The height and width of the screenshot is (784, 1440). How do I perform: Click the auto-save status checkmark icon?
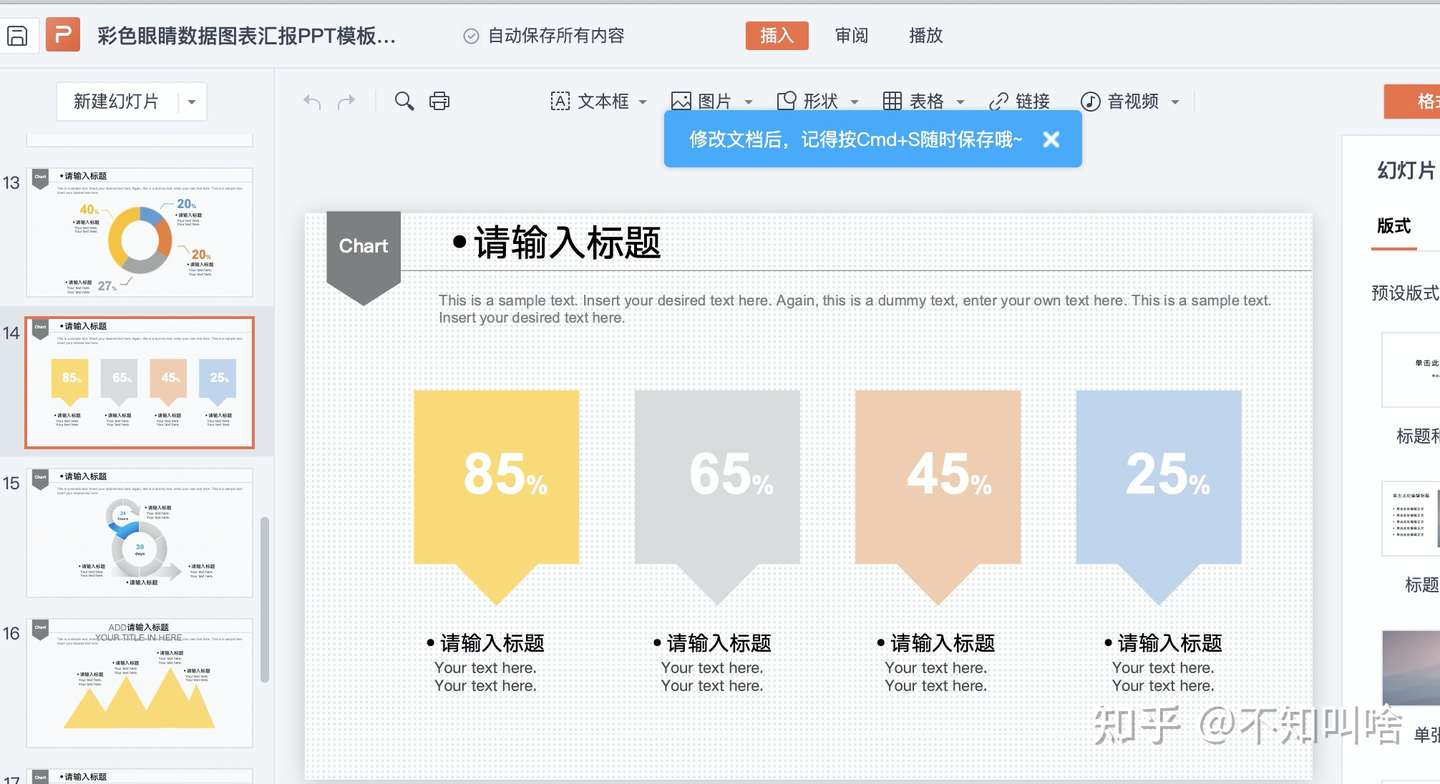click(471, 36)
